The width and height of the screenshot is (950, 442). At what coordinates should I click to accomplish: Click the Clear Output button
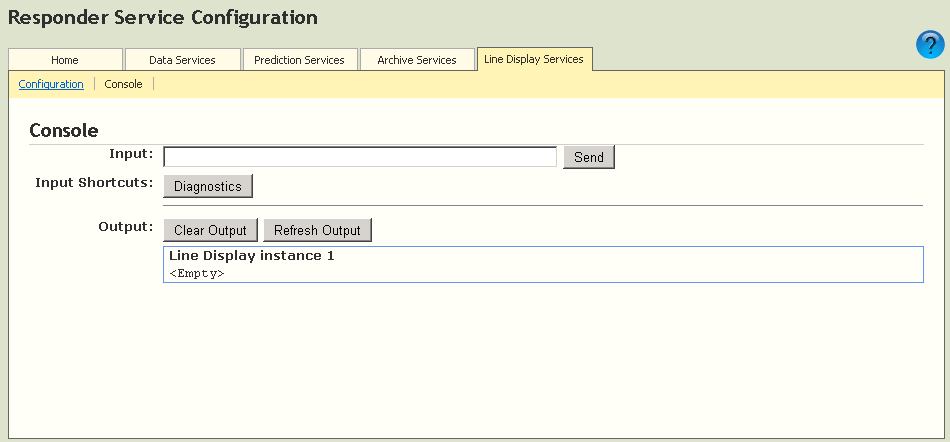210,230
